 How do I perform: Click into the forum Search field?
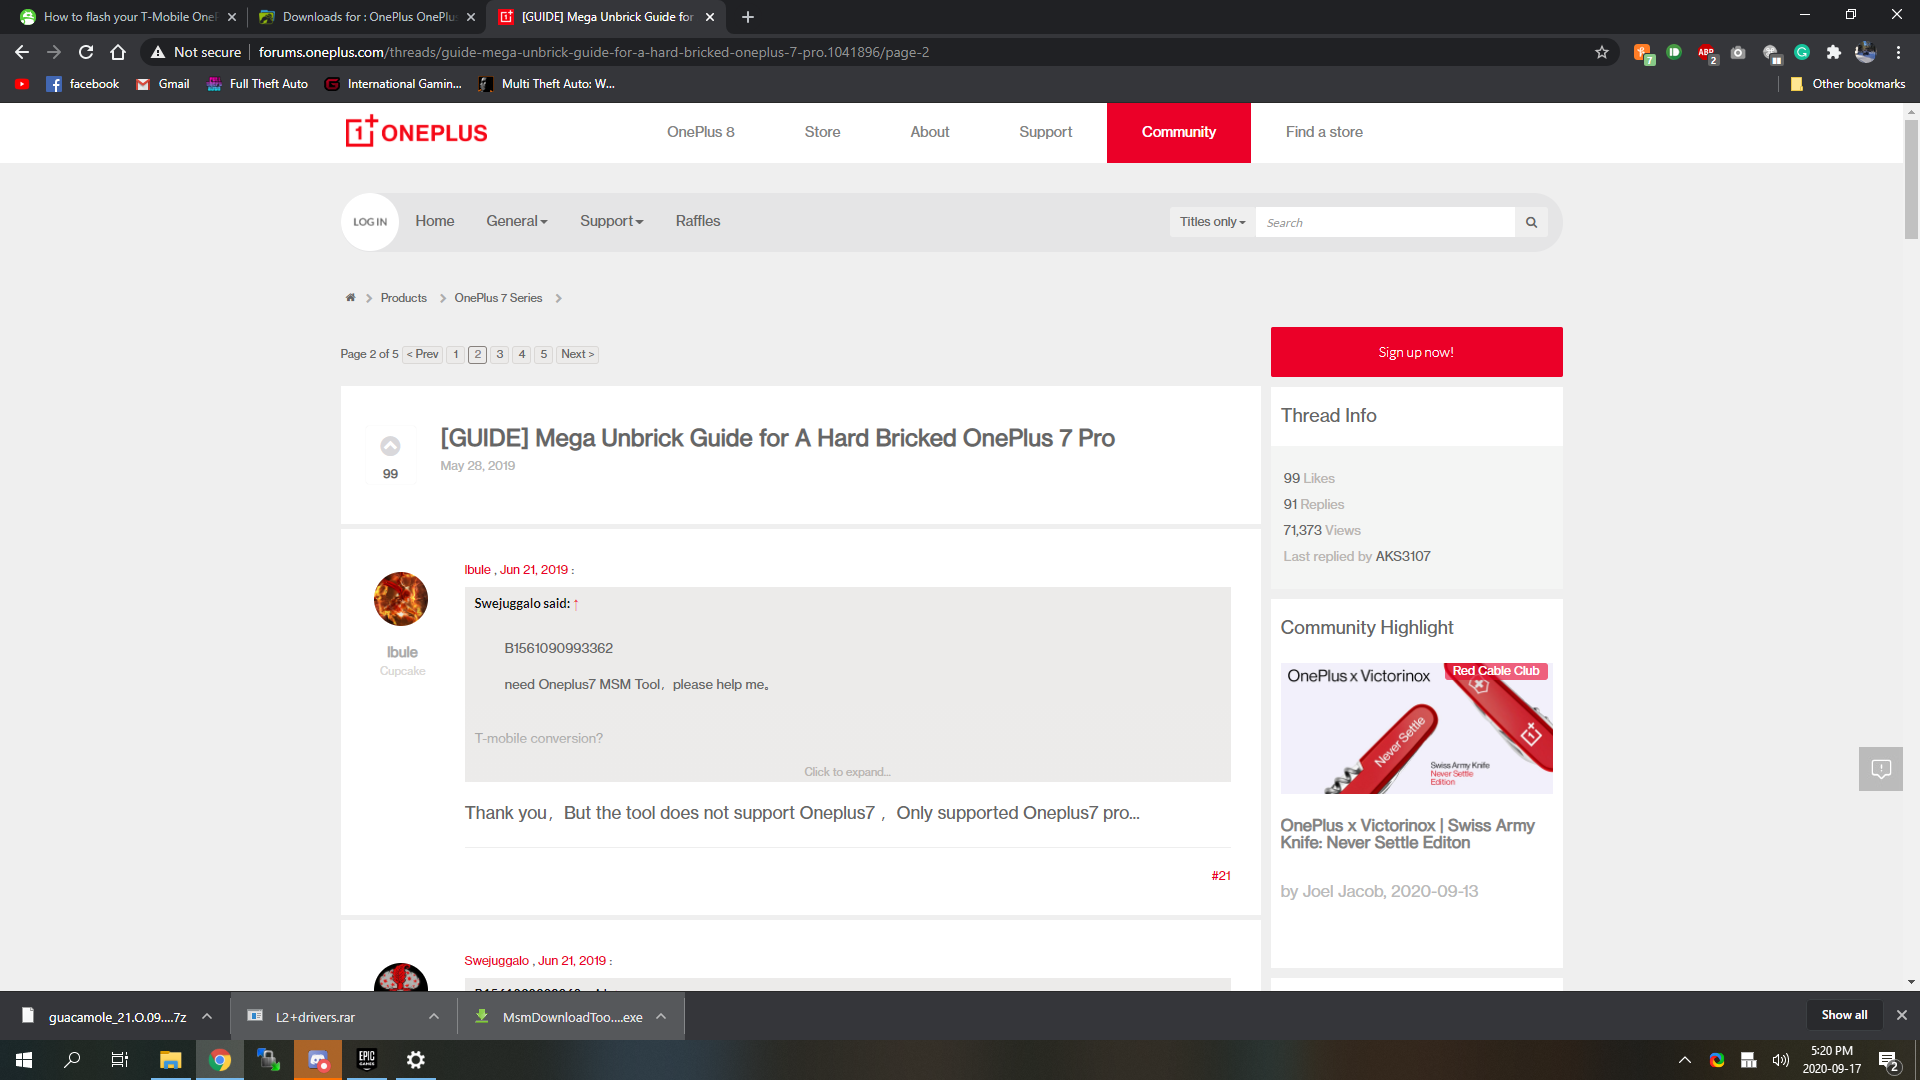coord(1385,222)
